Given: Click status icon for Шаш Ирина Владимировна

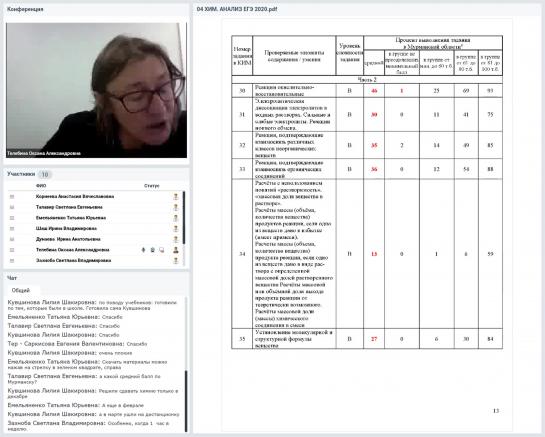Looking at the screenshot, I should [x=176, y=228].
